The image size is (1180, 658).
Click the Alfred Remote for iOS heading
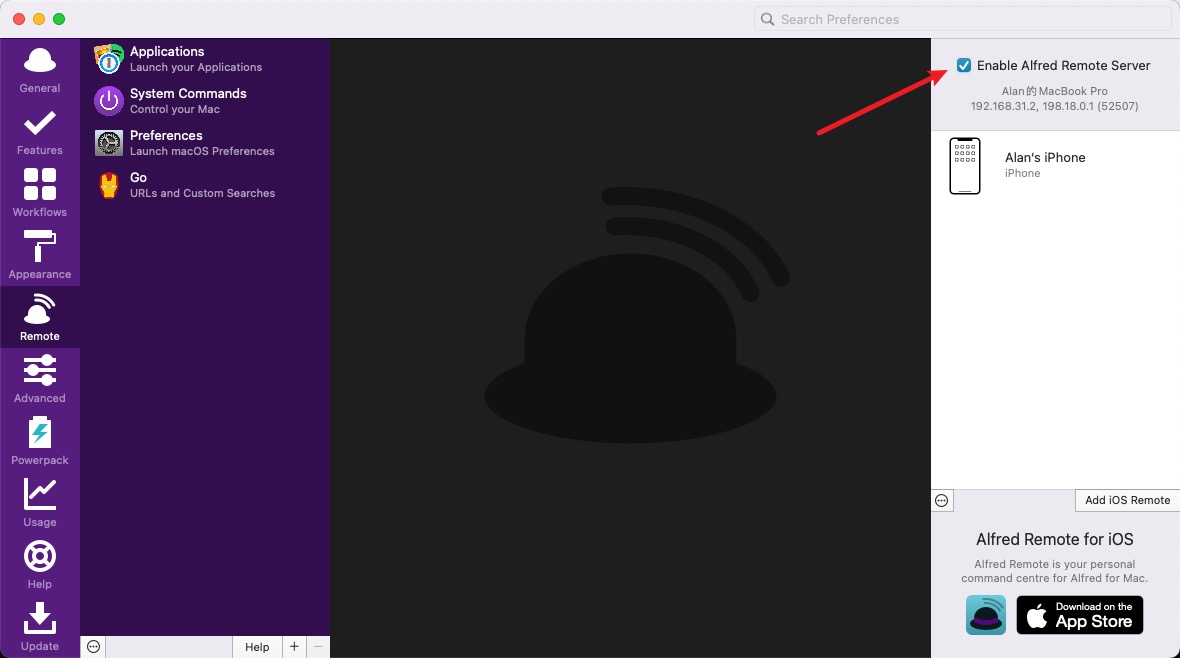point(1054,539)
